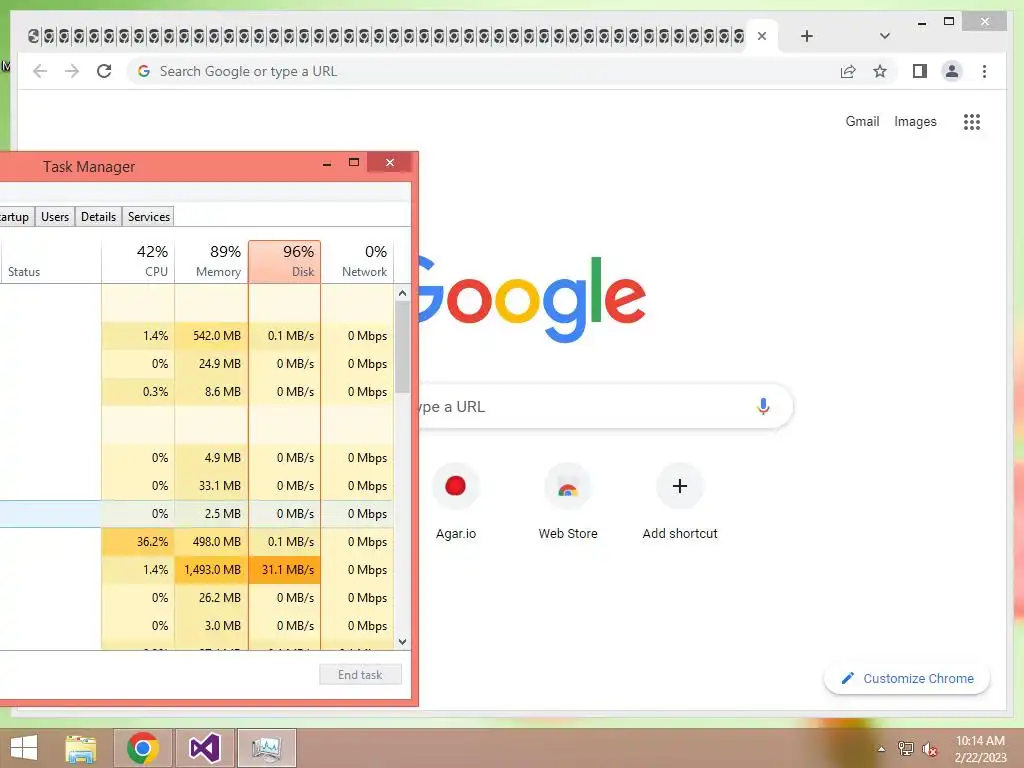
Task: Select the 1,493.0 MB memory cell
Action: tap(212, 569)
